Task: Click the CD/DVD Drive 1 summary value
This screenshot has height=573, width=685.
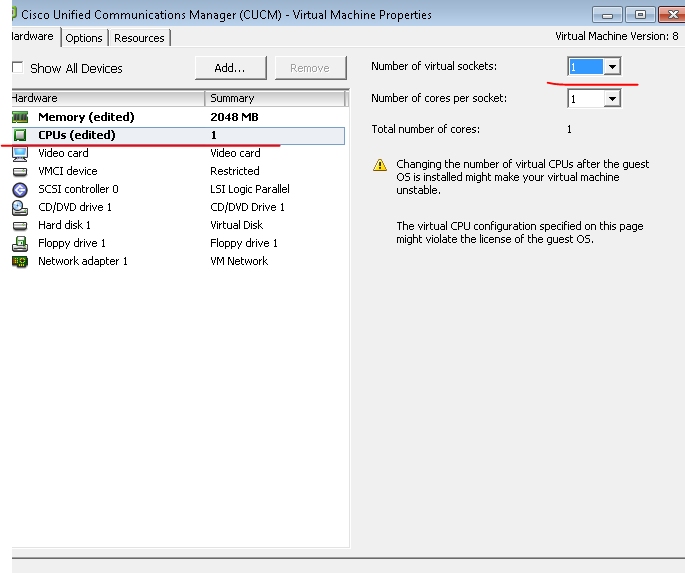Action: [247, 207]
